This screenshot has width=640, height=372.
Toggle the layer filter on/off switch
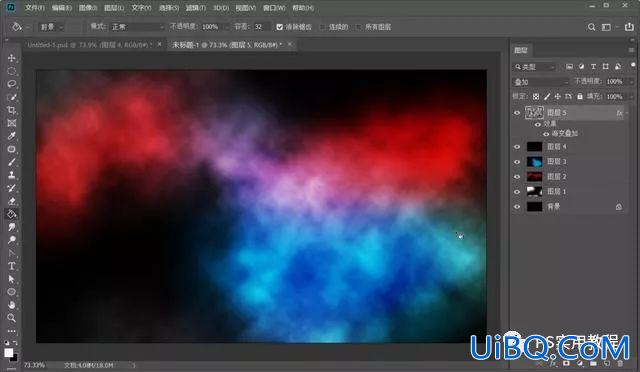[x=633, y=65]
